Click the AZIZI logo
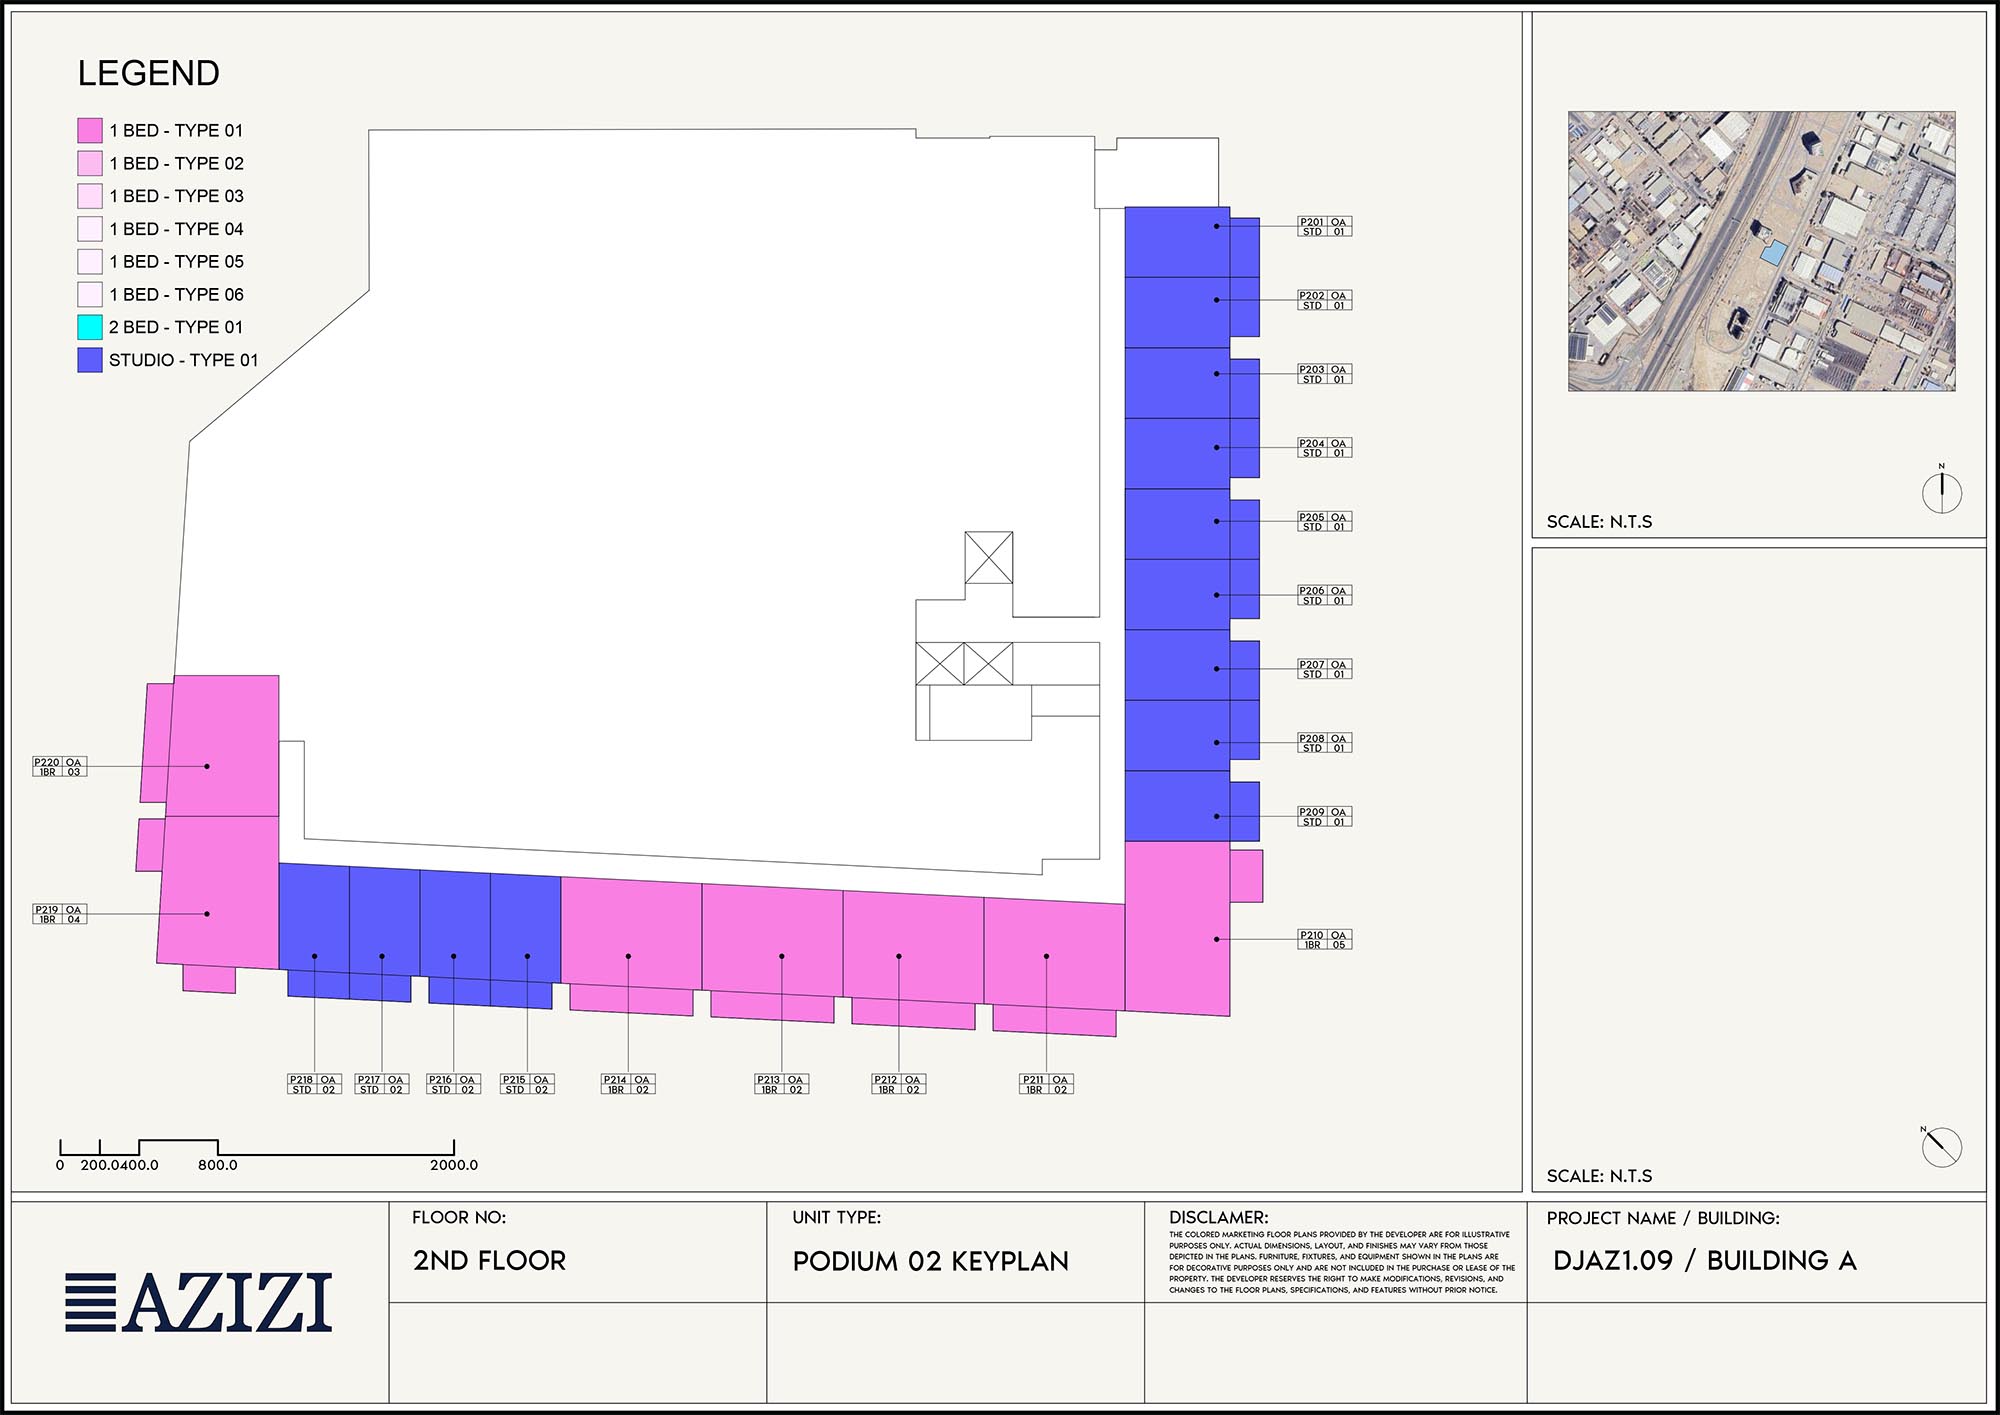 198,1302
